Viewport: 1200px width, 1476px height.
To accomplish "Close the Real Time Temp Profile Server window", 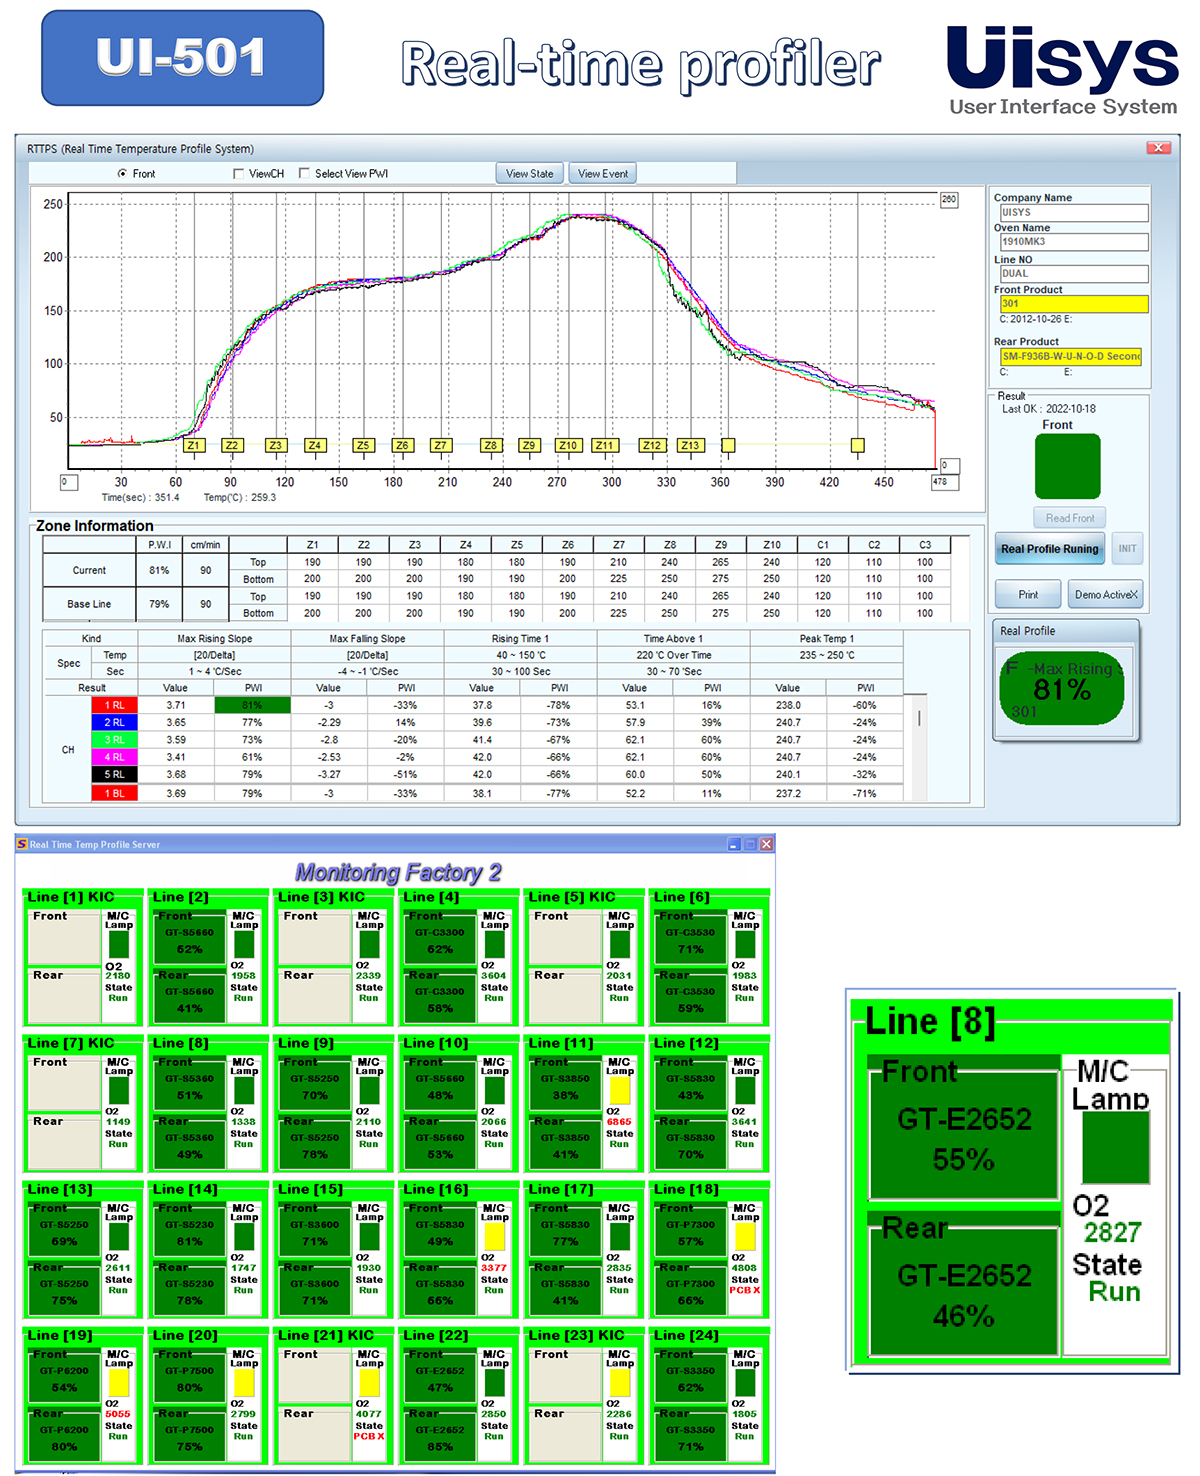I will [766, 845].
